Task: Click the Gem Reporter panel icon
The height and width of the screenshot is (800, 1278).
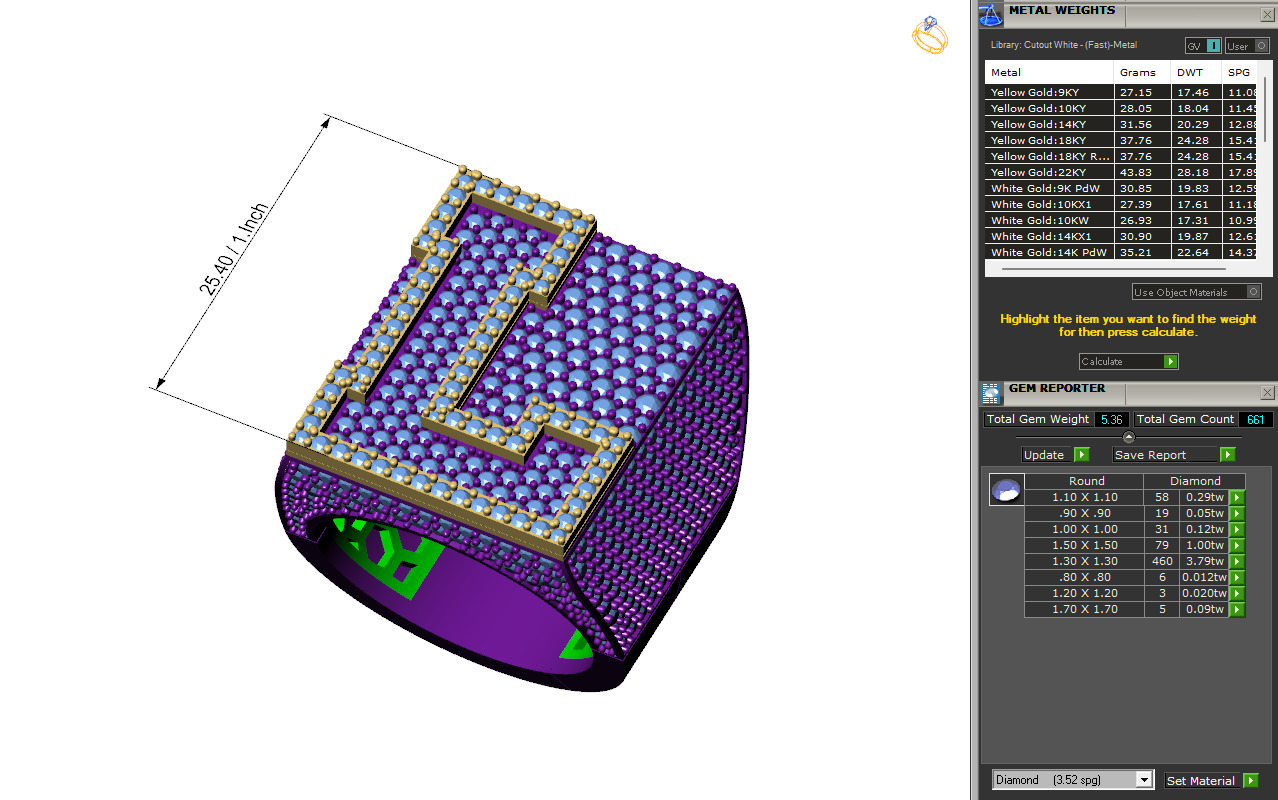Action: pyautogui.click(x=990, y=393)
